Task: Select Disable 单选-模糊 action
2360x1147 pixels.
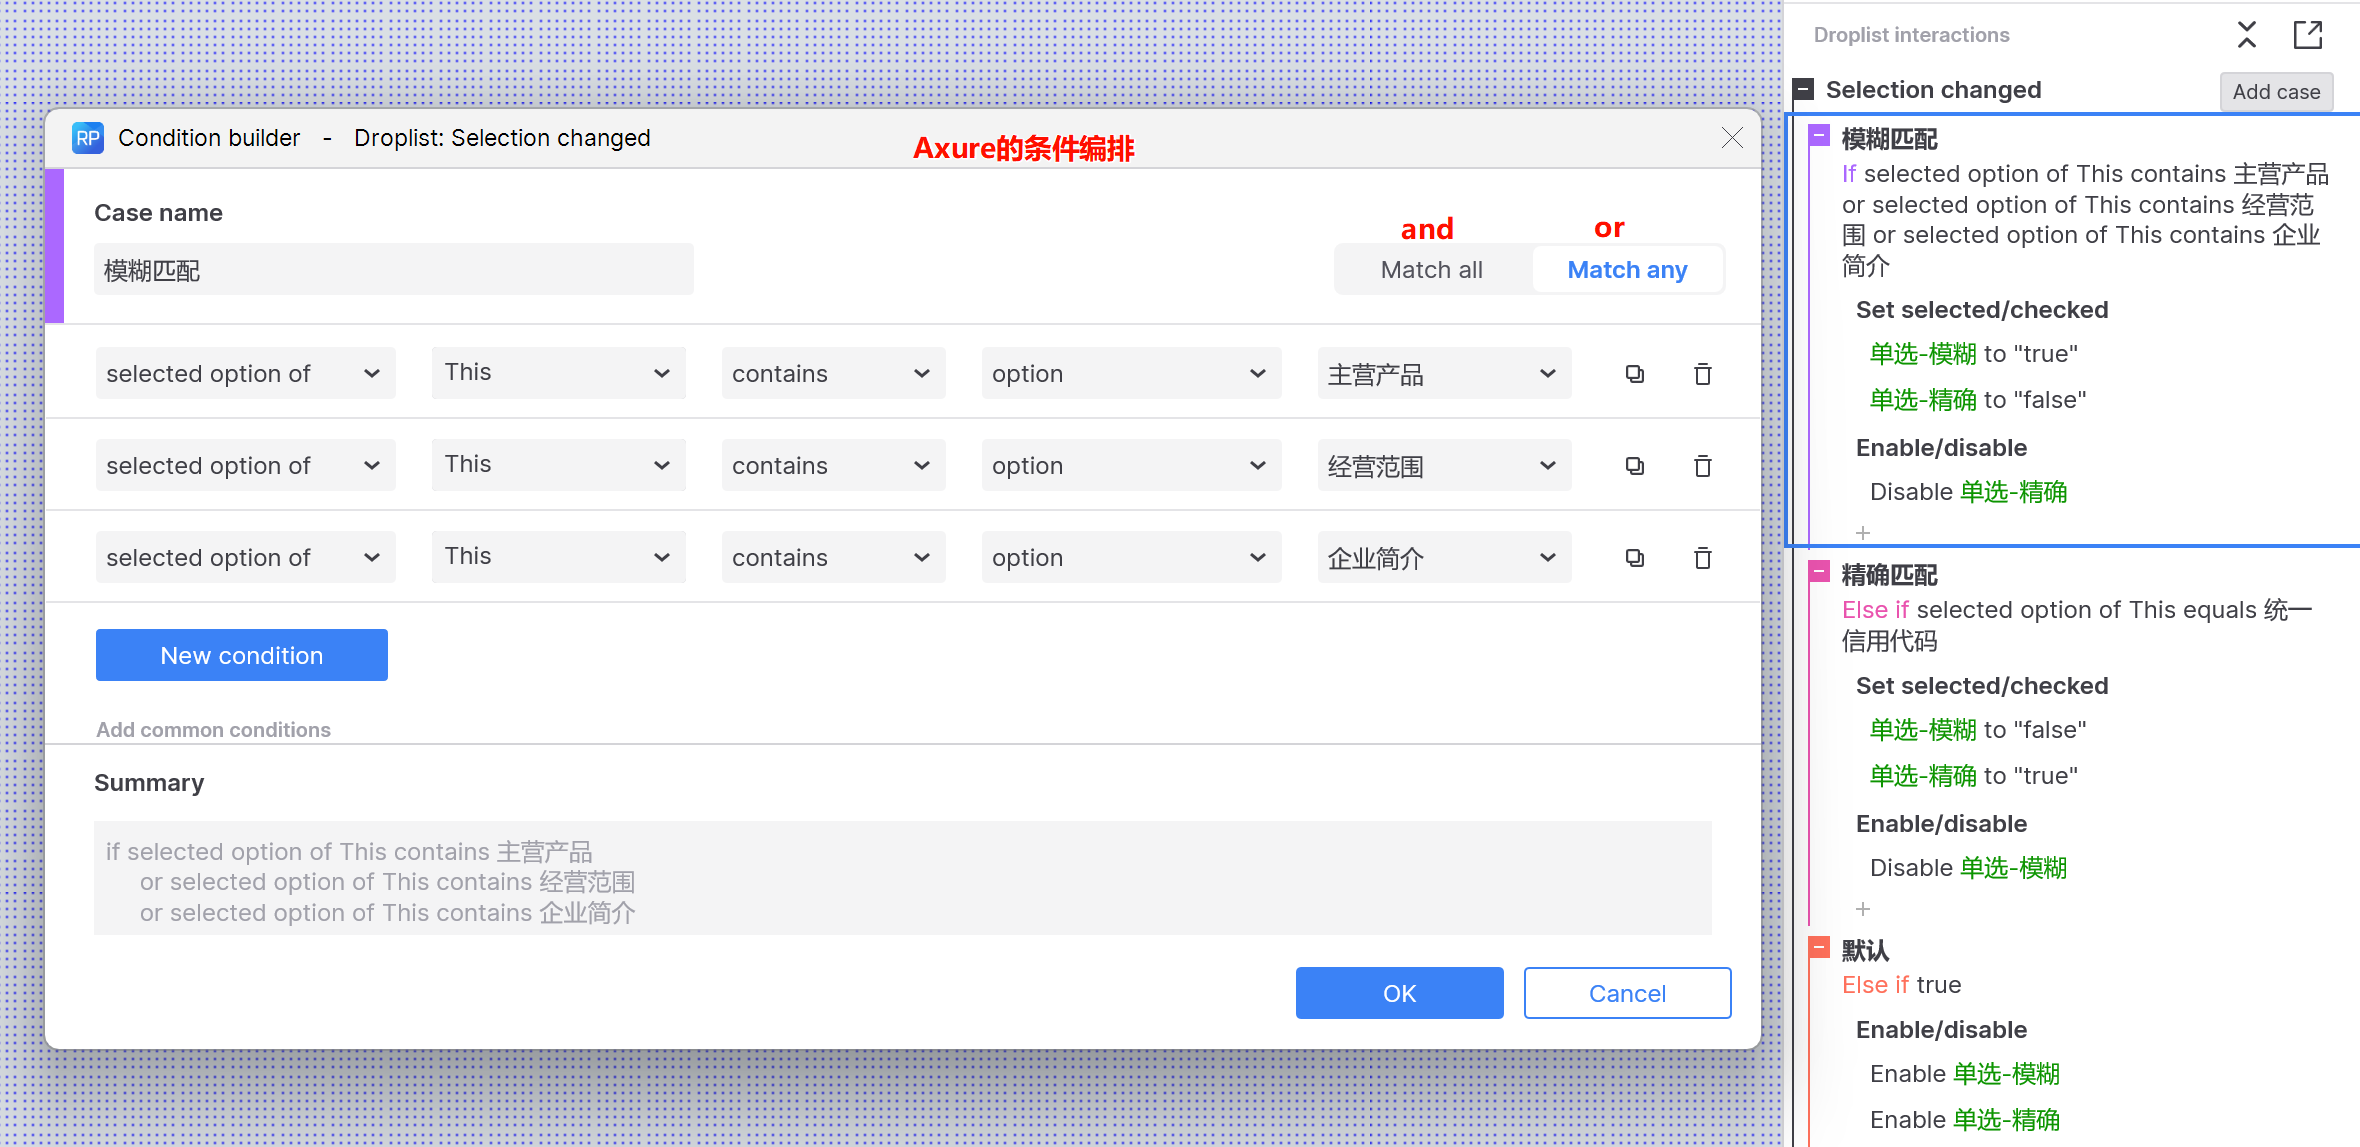Action: tap(1969, 868)
